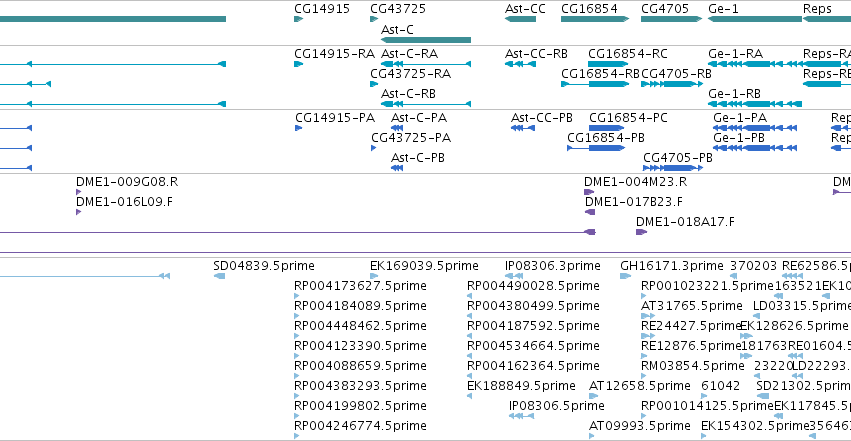Open EST RP004199802.5prime
Screen dimensions: 851x441
coord(360,406)
